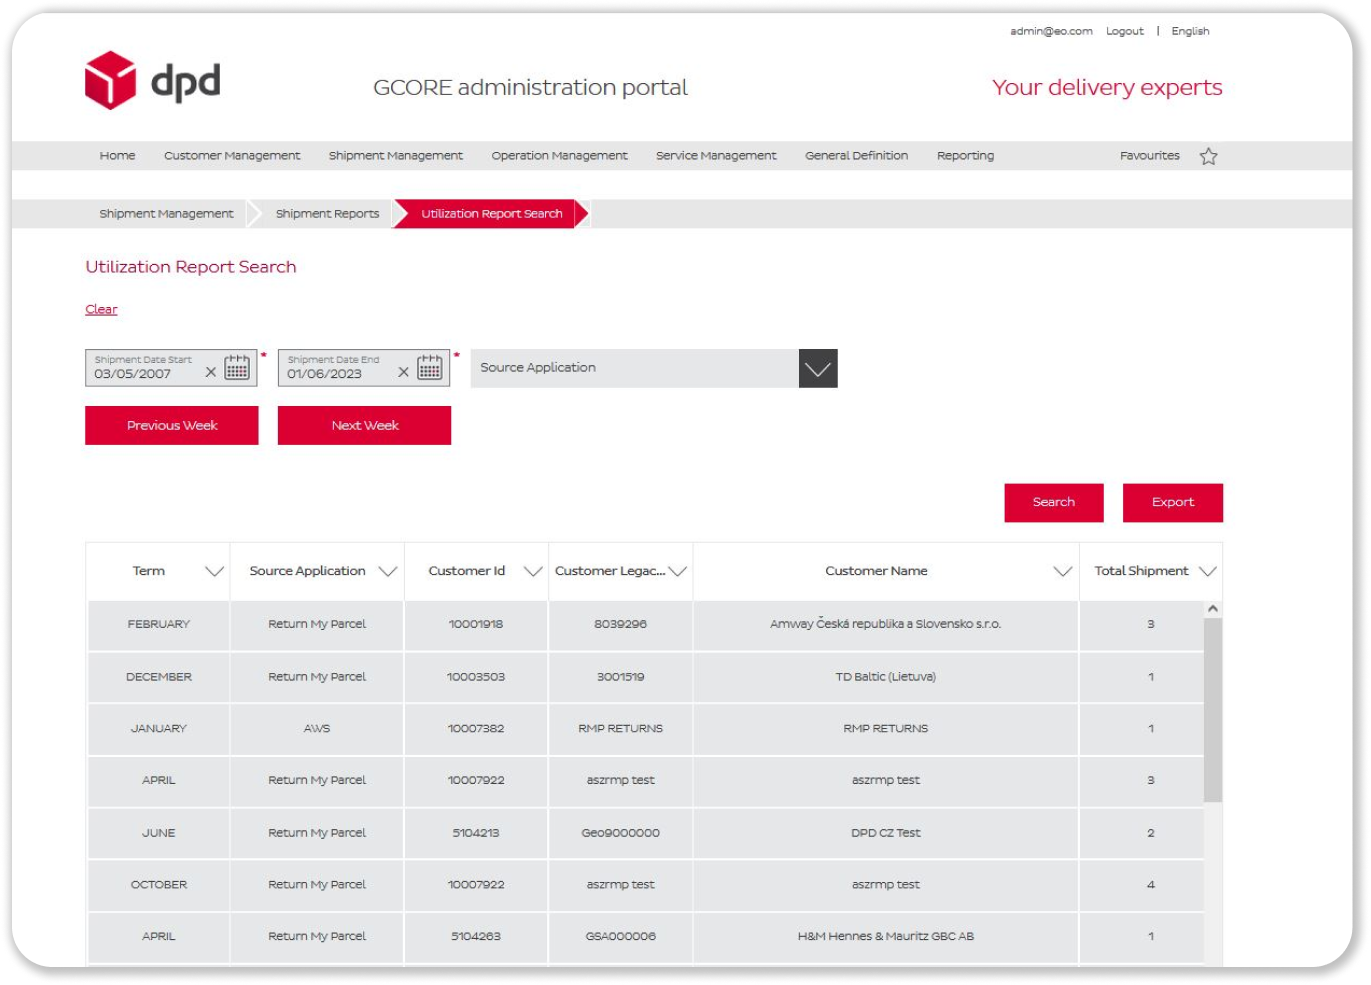
Task: Go to Shipment Reports breadcrumb
Action: (326, 213)
